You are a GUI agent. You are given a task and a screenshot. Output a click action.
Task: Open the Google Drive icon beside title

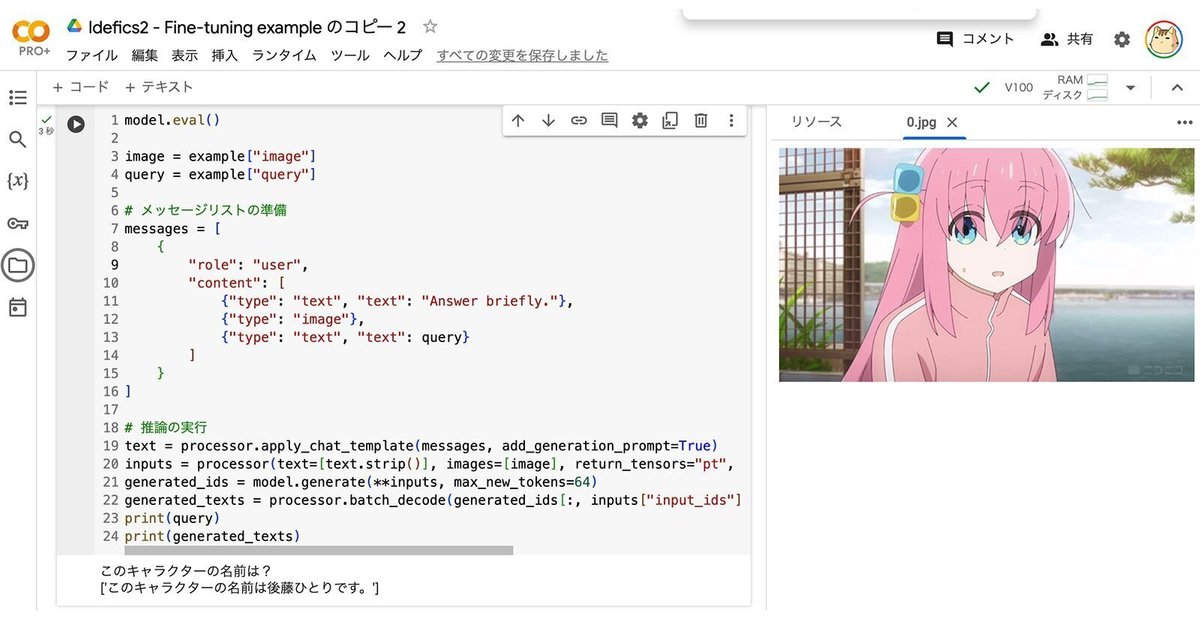coord(74,27)
